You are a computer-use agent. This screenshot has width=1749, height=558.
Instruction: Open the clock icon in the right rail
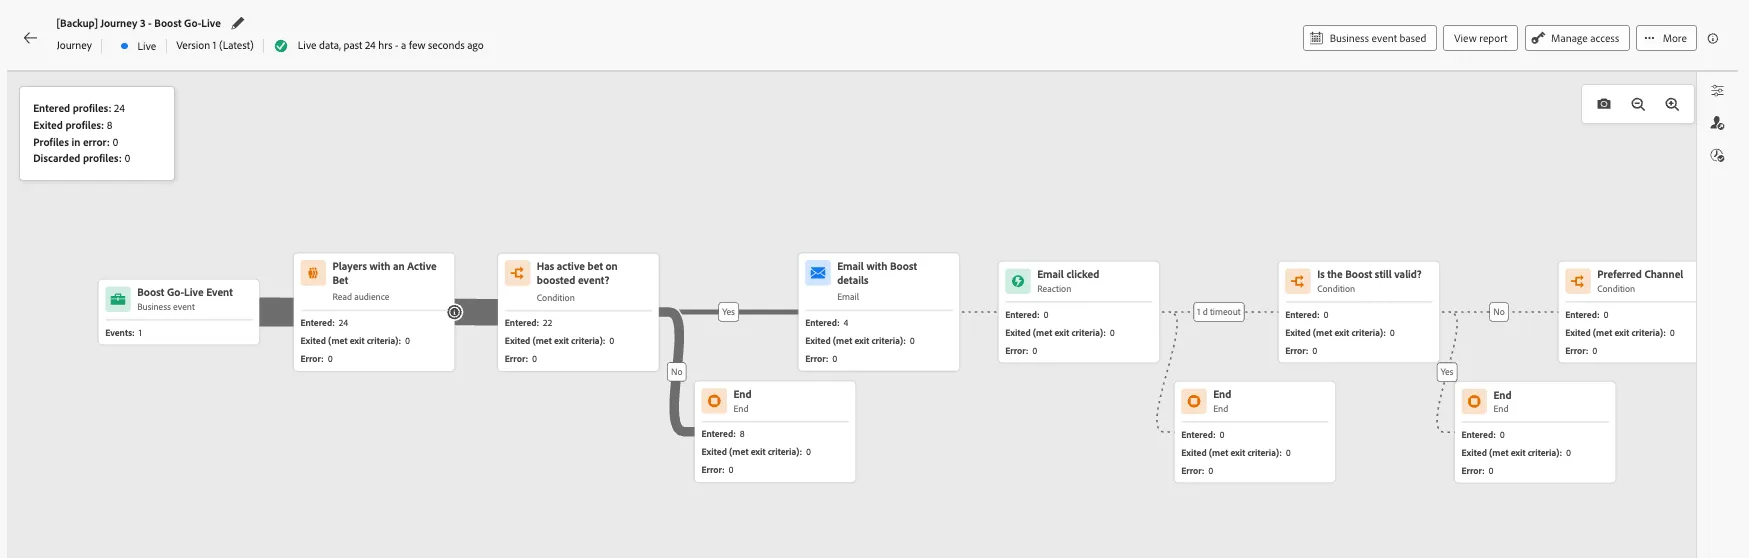1717,155
